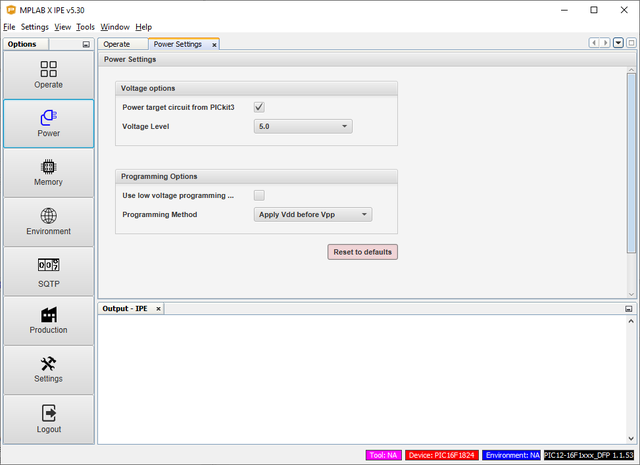Open the Programming Method dropdown
The width and height of the screenshot is (640, 465).
pyautogui.click(x=313, y=214)
